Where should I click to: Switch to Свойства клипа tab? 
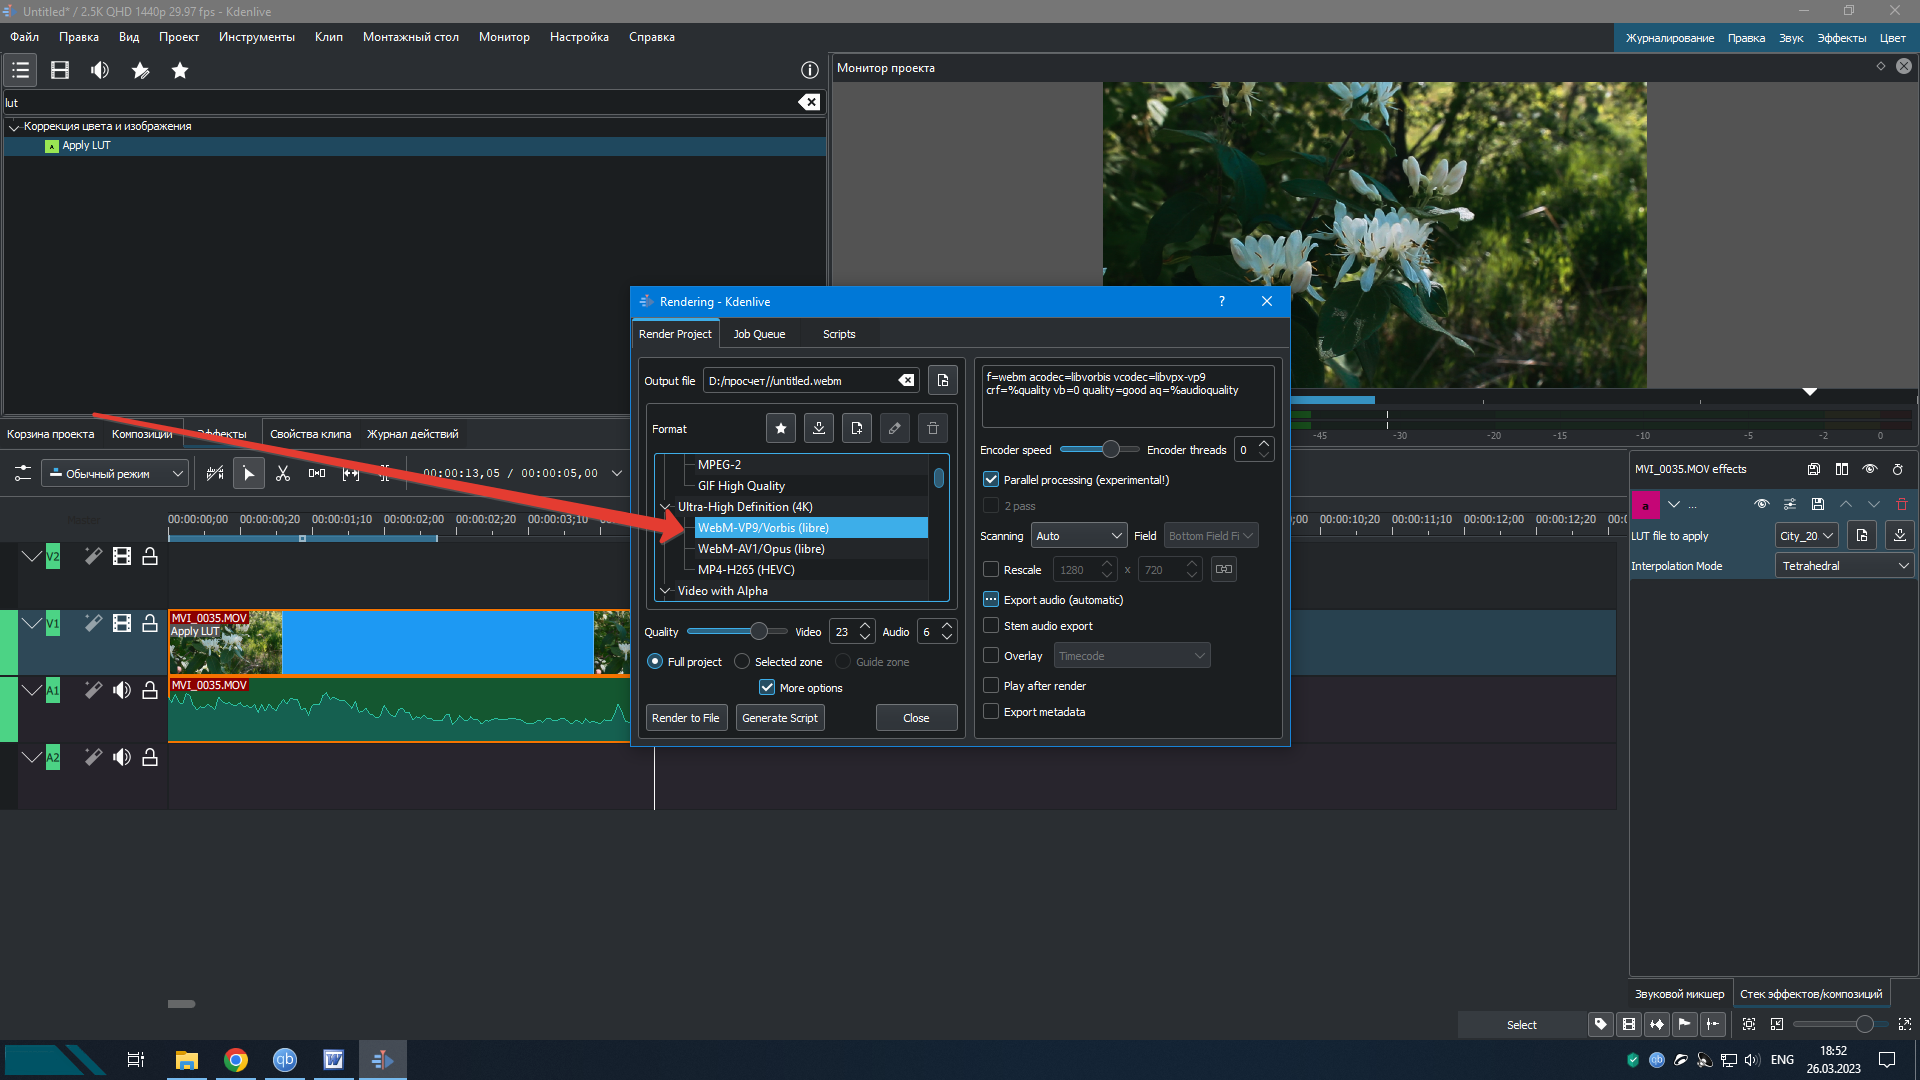click(x=310, y=434)
